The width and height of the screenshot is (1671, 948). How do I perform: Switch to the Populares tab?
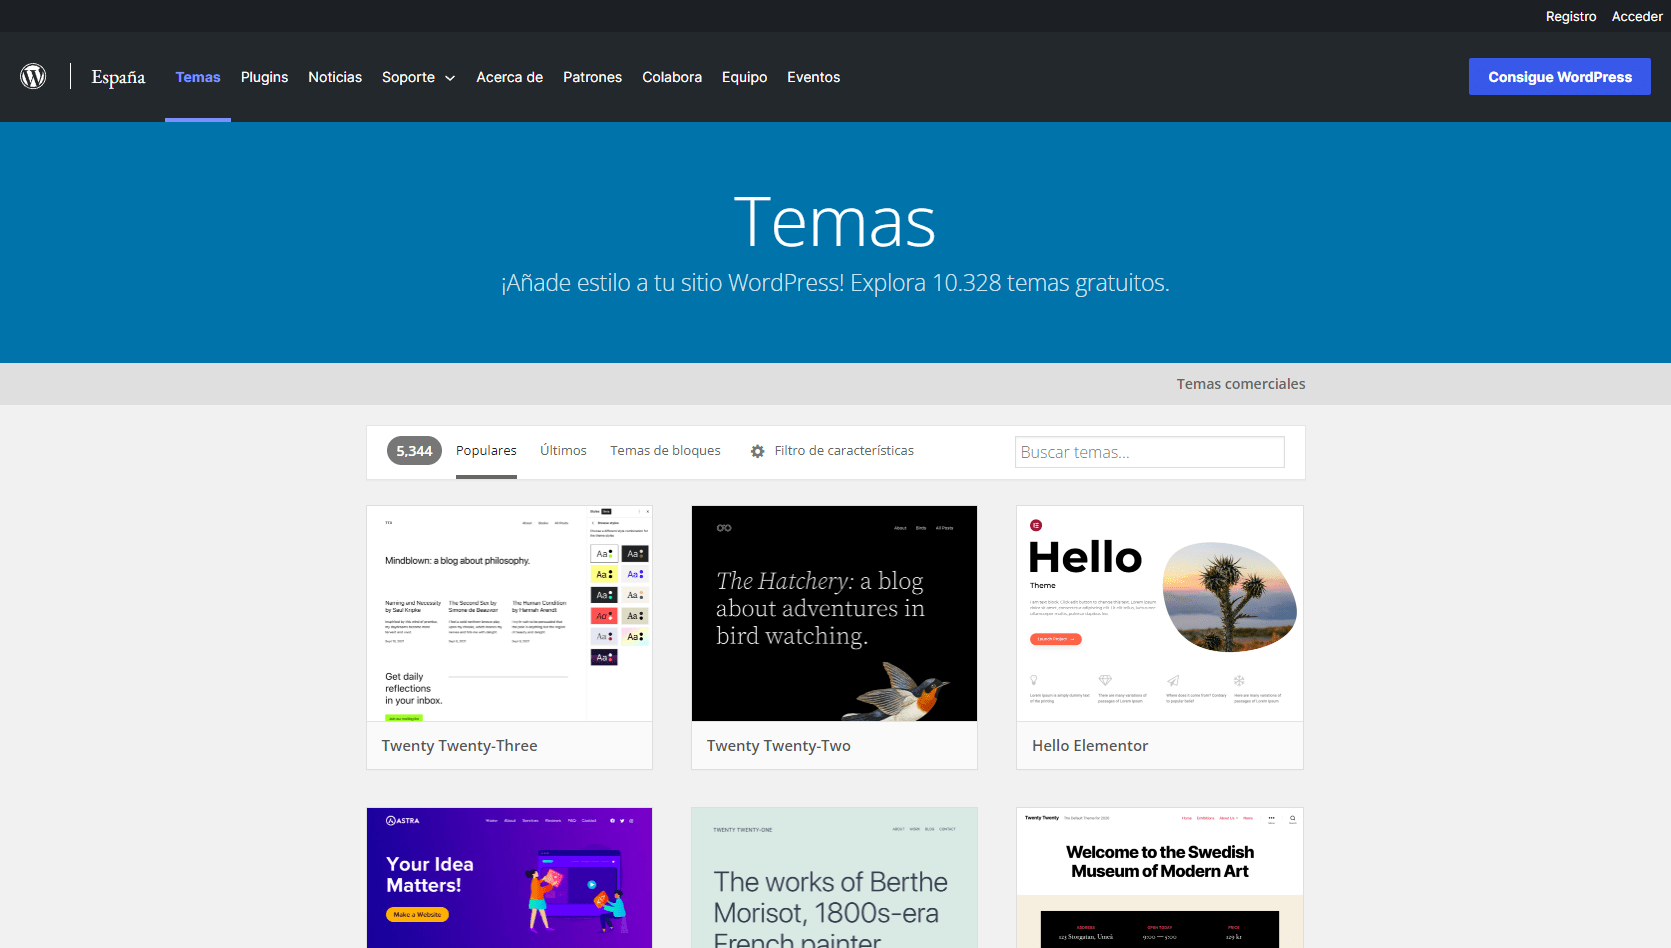coord(486,451)
